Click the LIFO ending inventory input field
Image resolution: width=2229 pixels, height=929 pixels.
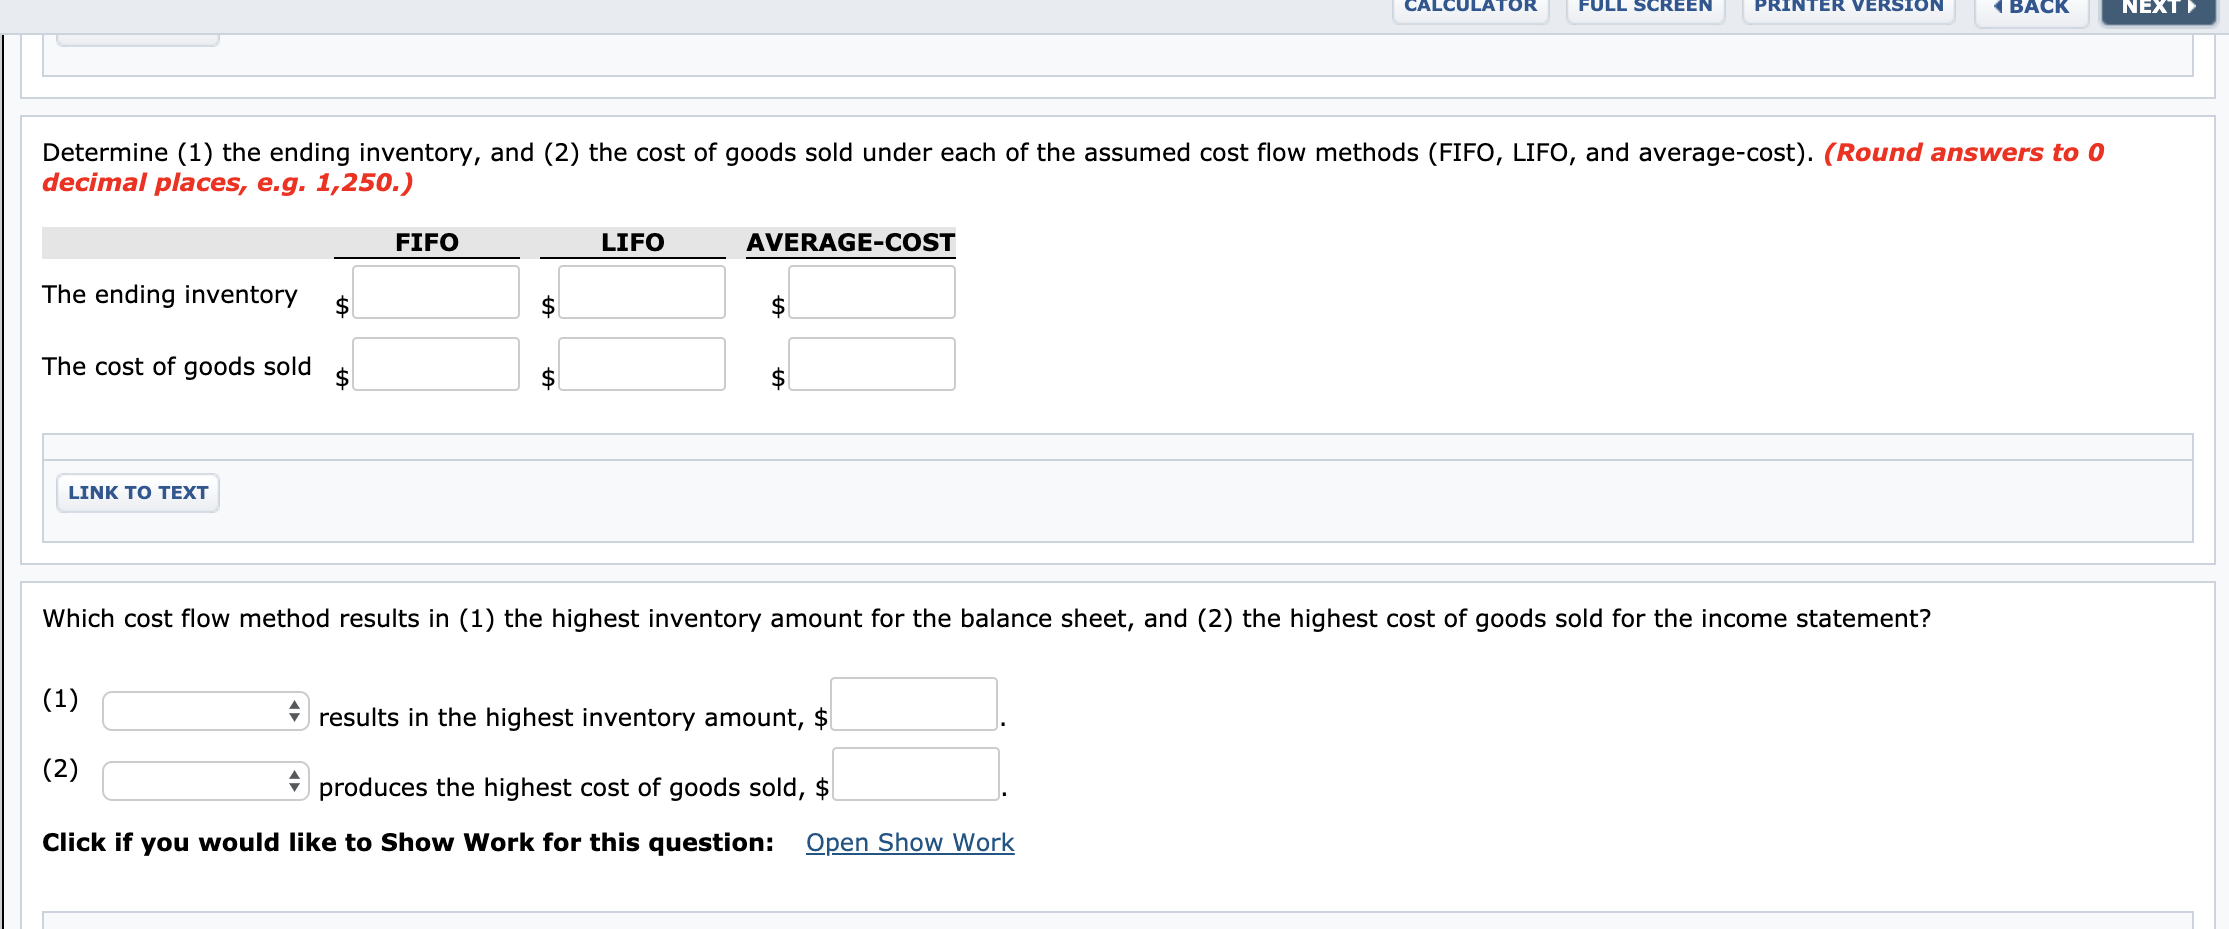pos(641,292)
